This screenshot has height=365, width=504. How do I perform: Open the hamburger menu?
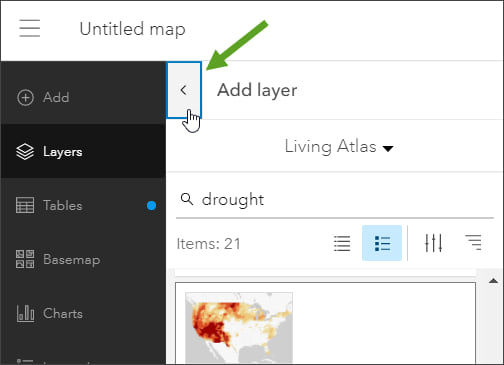[29, 28]
